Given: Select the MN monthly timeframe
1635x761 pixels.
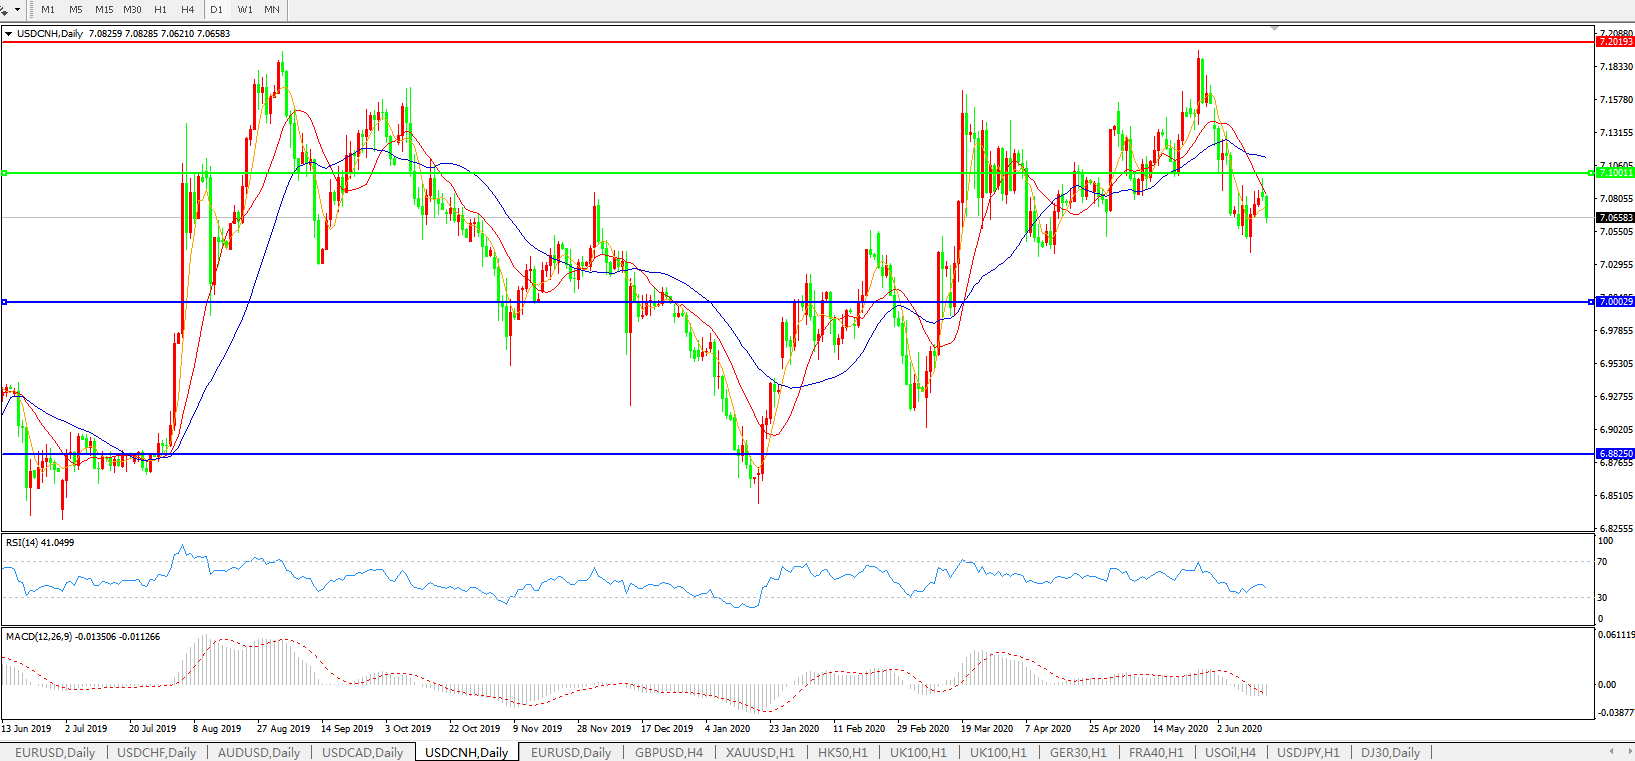Looking at the screenshot, I should click(272, 10).
